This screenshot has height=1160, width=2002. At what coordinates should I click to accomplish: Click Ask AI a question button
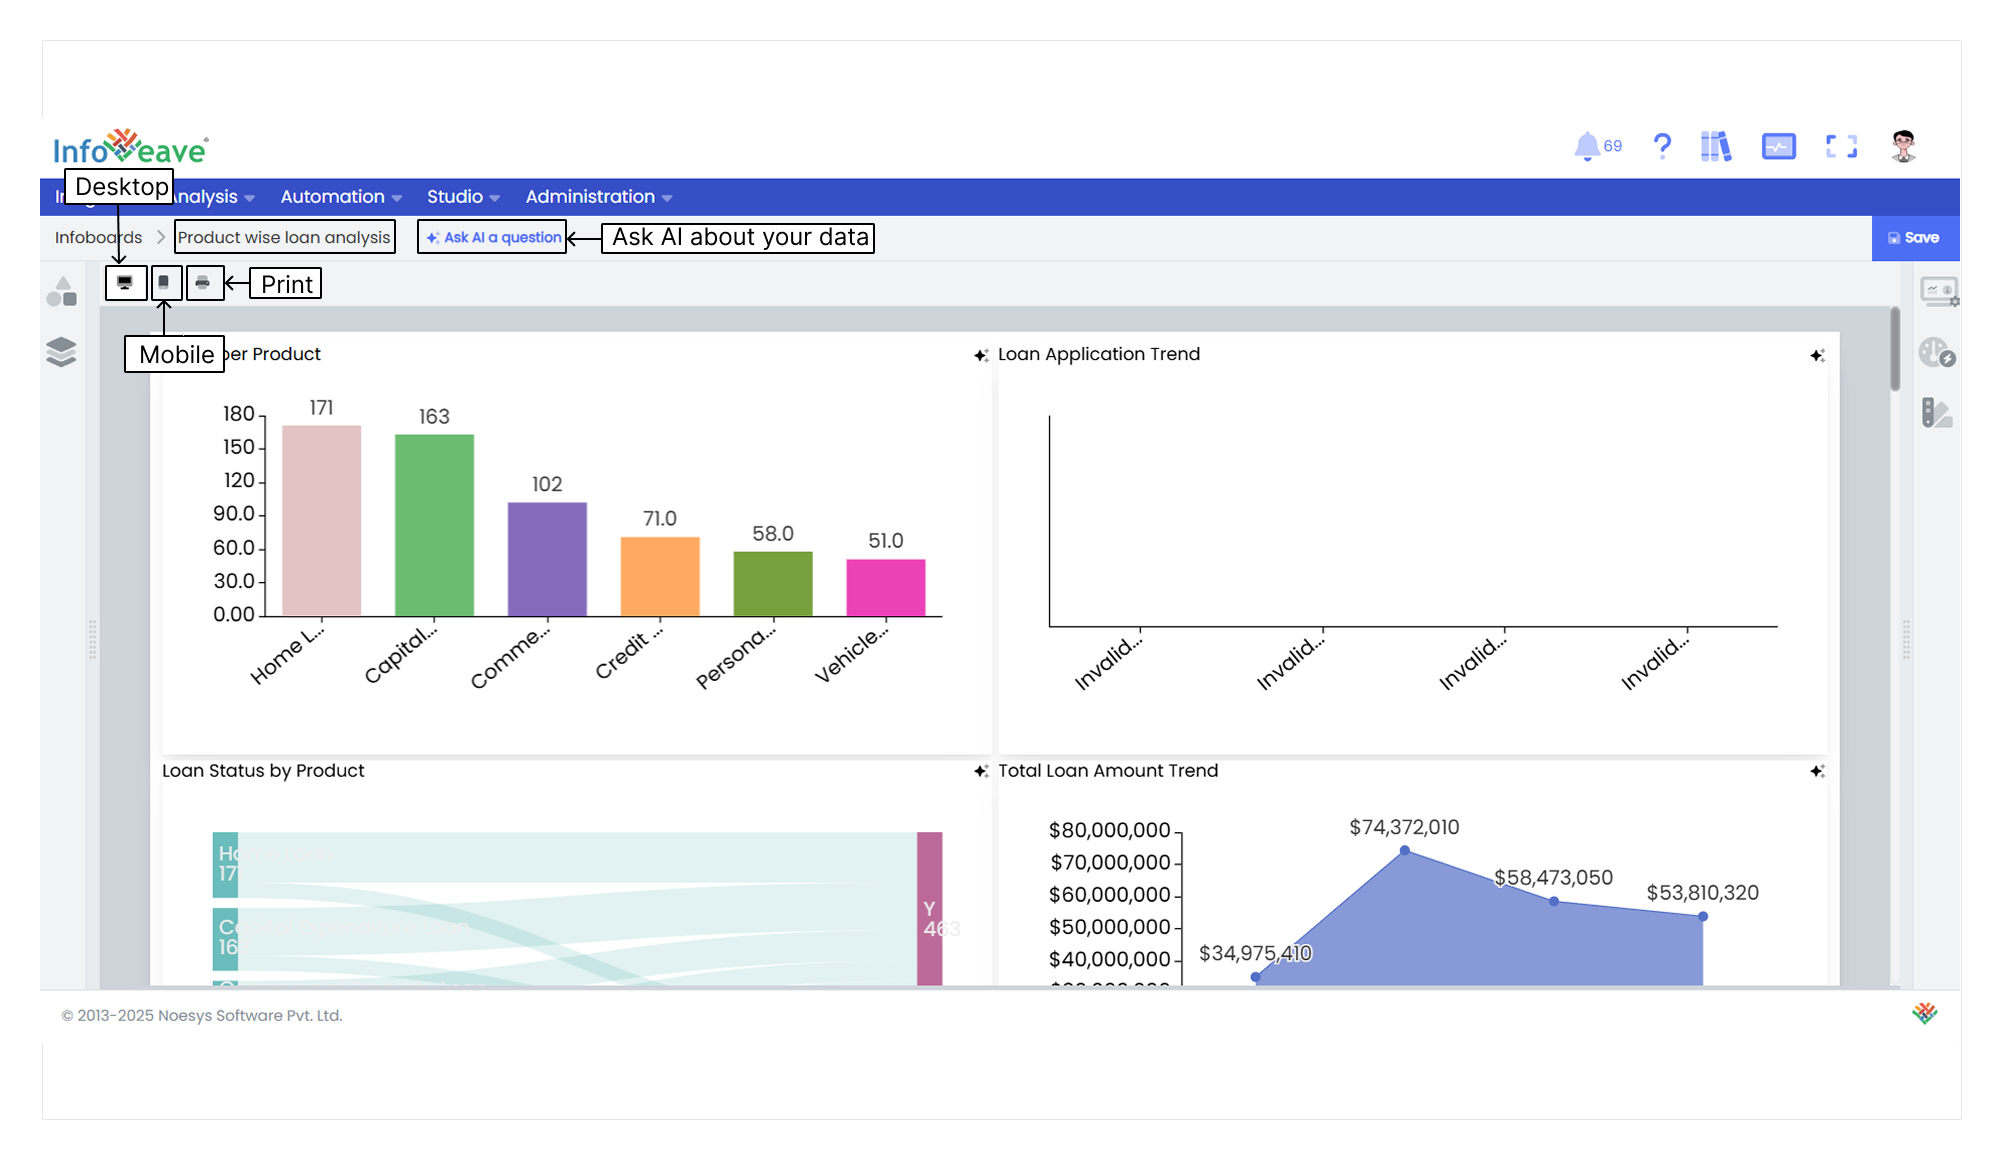point(492,237)
